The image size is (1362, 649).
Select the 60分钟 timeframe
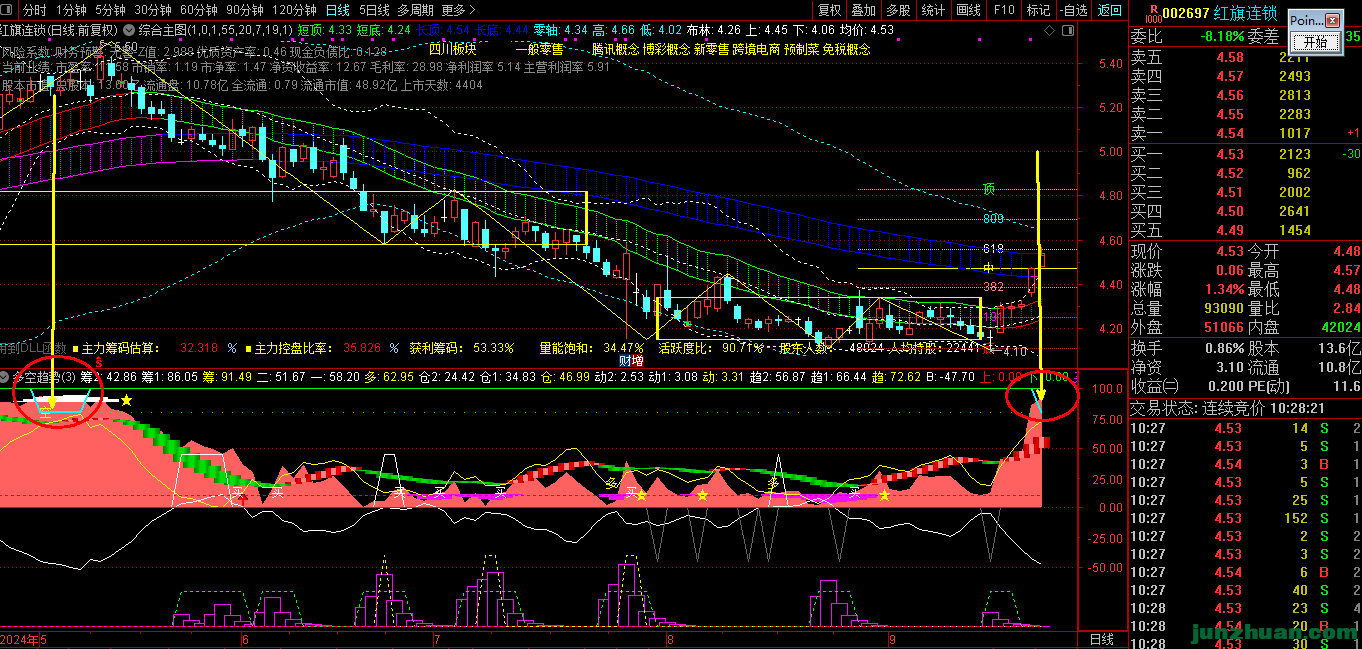[199, 10]
